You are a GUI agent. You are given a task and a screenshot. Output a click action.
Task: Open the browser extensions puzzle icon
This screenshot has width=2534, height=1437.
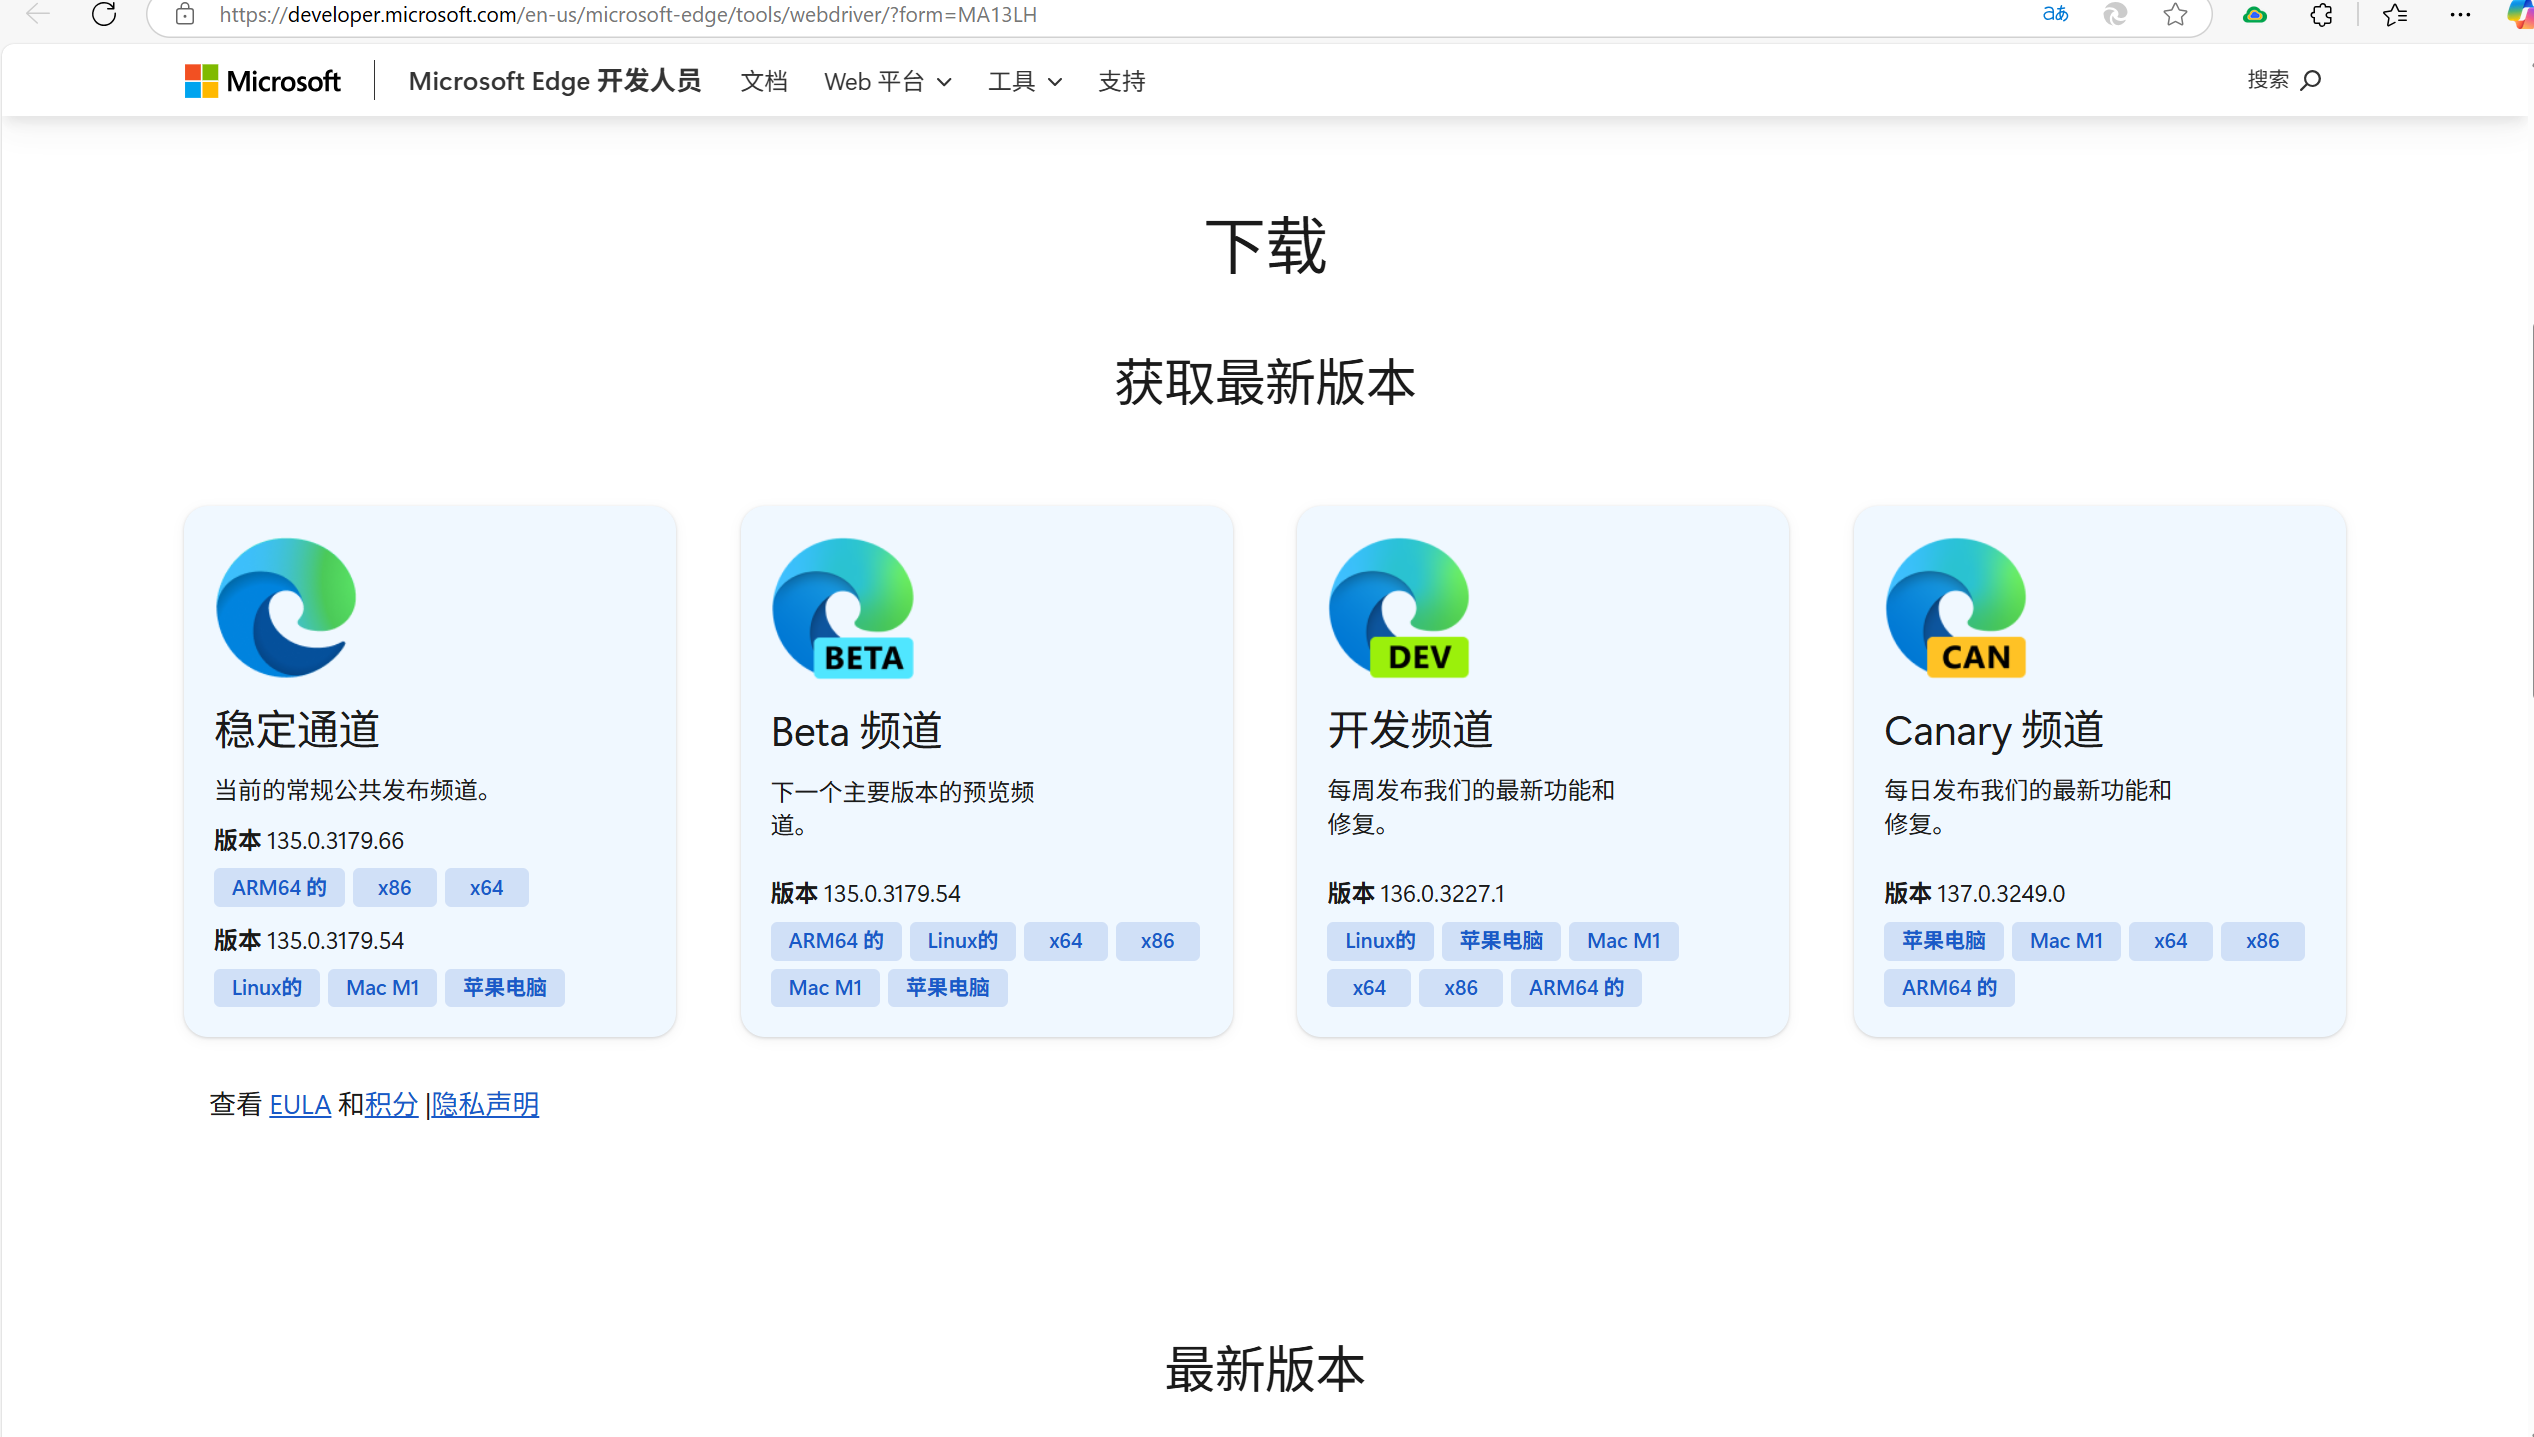[x=2321, y=14]
